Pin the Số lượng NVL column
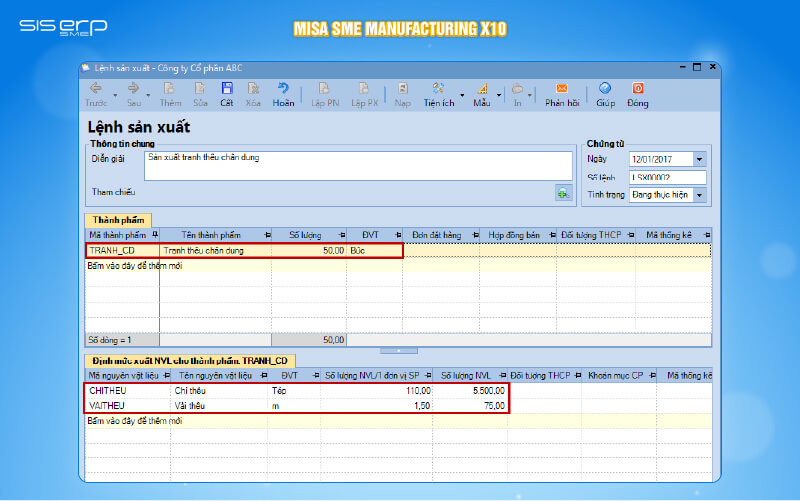The image size is (800, 501). (503, 375)
